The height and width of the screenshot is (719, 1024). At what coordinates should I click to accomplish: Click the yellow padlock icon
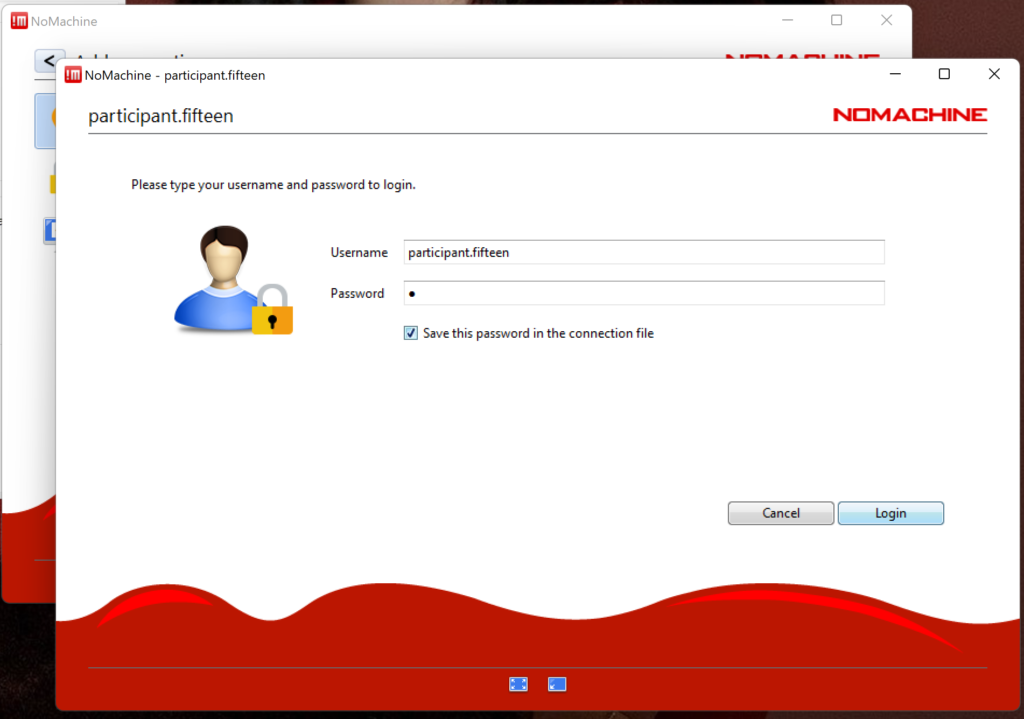coord(271,310)
